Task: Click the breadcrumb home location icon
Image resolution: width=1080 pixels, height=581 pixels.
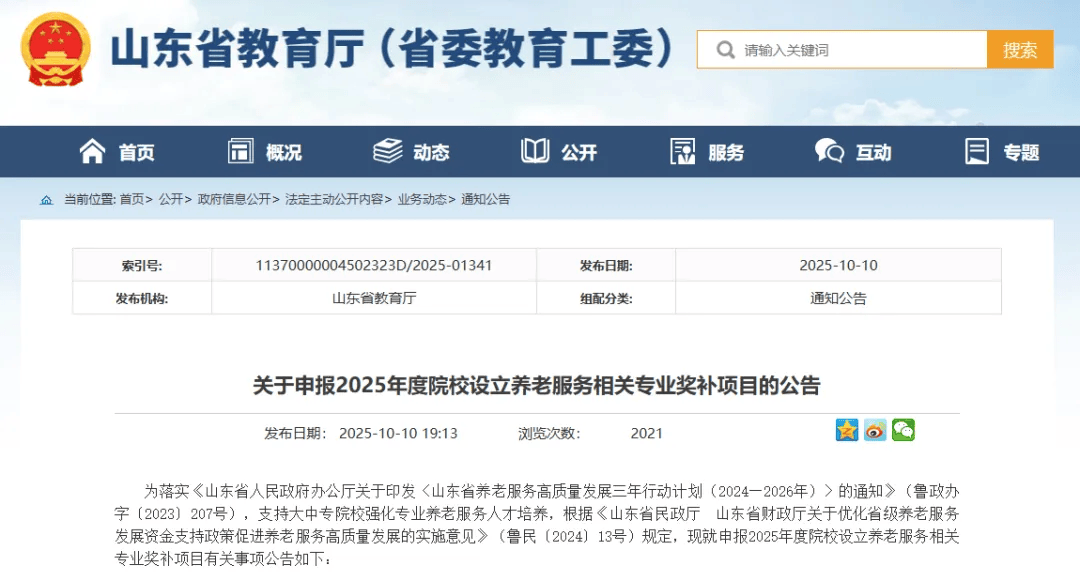Action: [x=46, y=200]
